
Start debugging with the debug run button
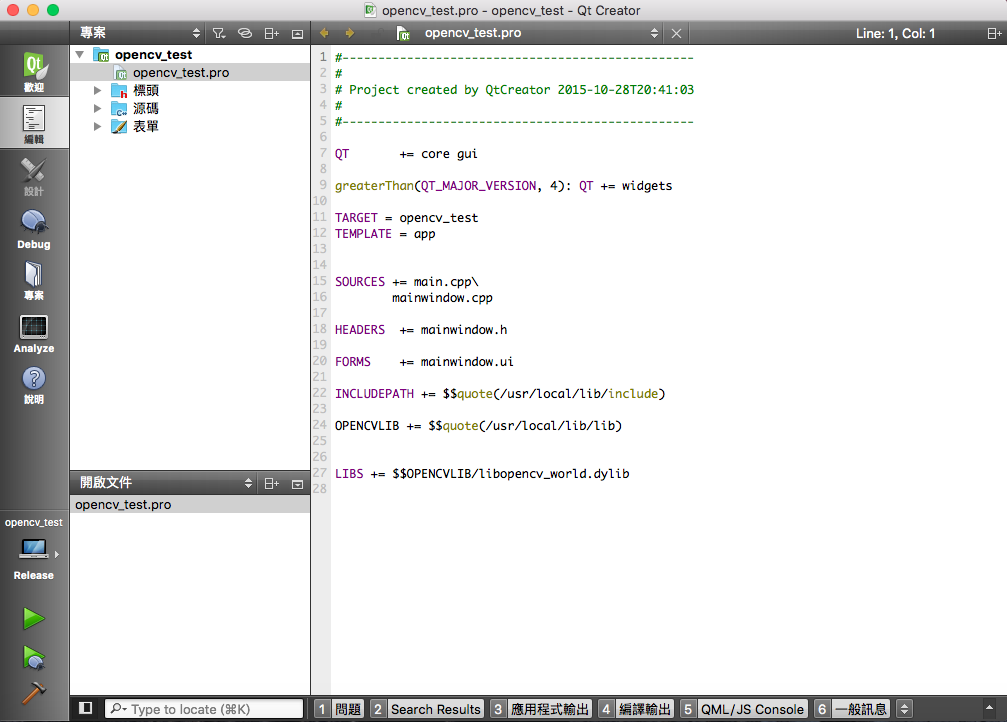pos(33,658)
